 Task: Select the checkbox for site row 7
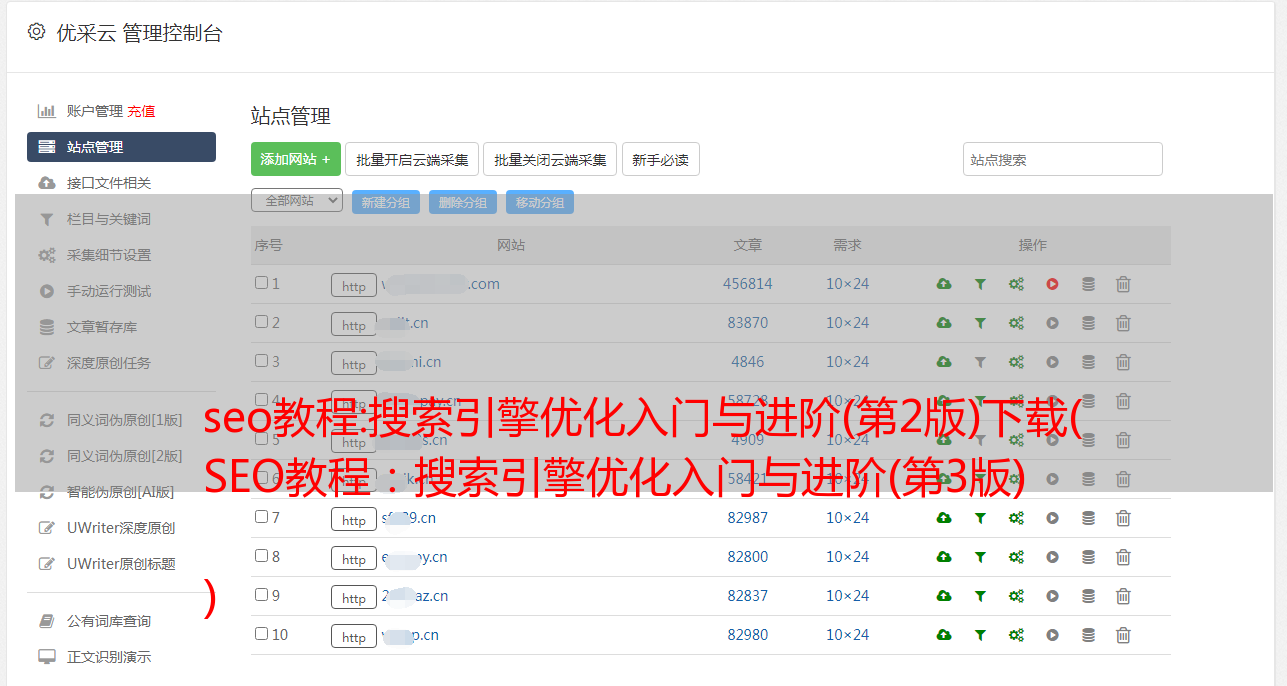[261, 517]
